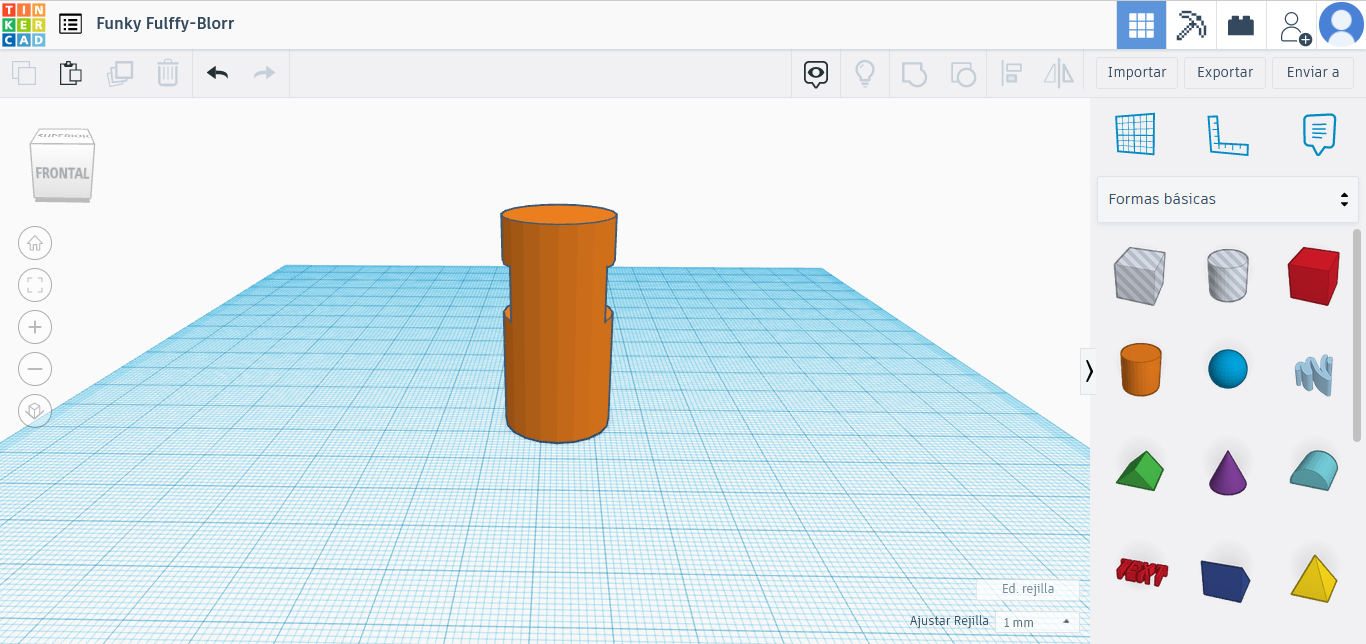Select the orange Cylinder shape
Screen dimensions: 1366x644
(1140, 369)
